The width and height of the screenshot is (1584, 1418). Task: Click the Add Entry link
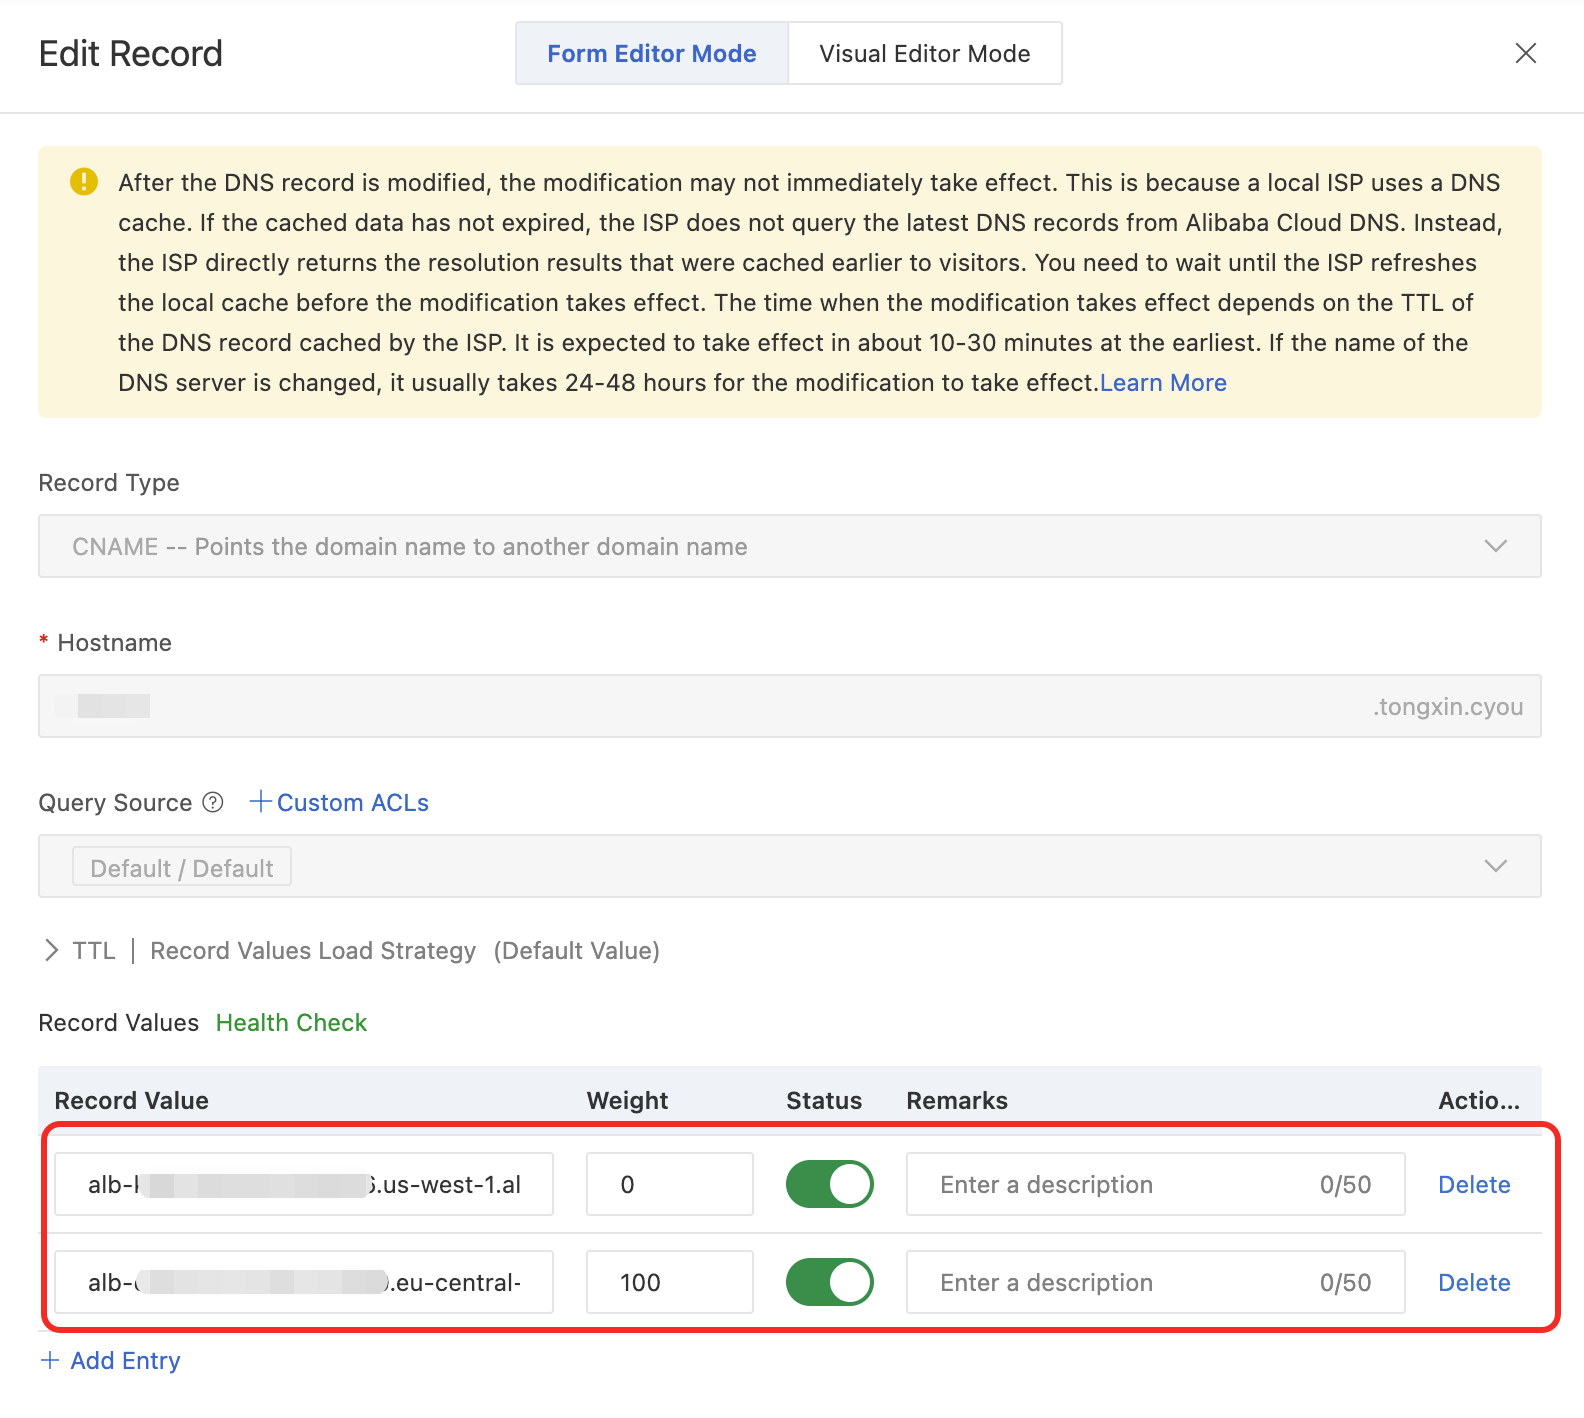[125, 1361]
